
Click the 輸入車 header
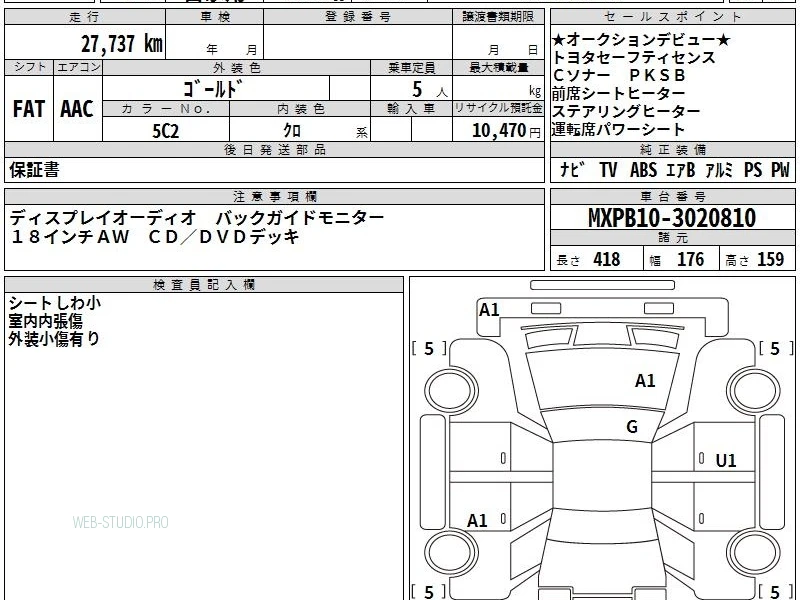pos(411,109)
